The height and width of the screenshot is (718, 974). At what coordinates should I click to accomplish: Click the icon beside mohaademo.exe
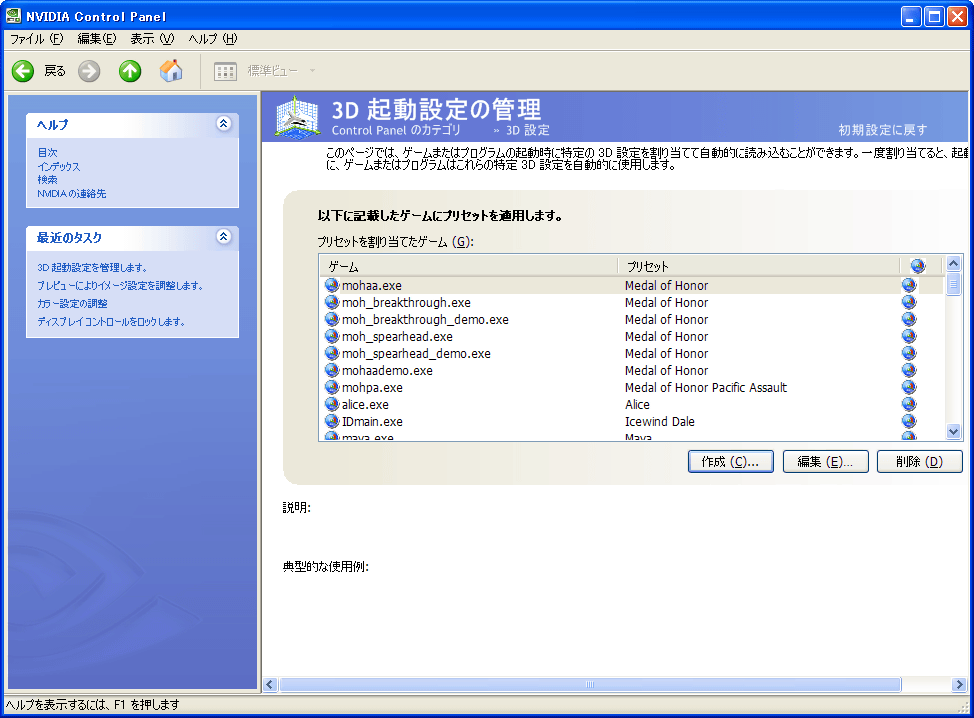point(332,370)
